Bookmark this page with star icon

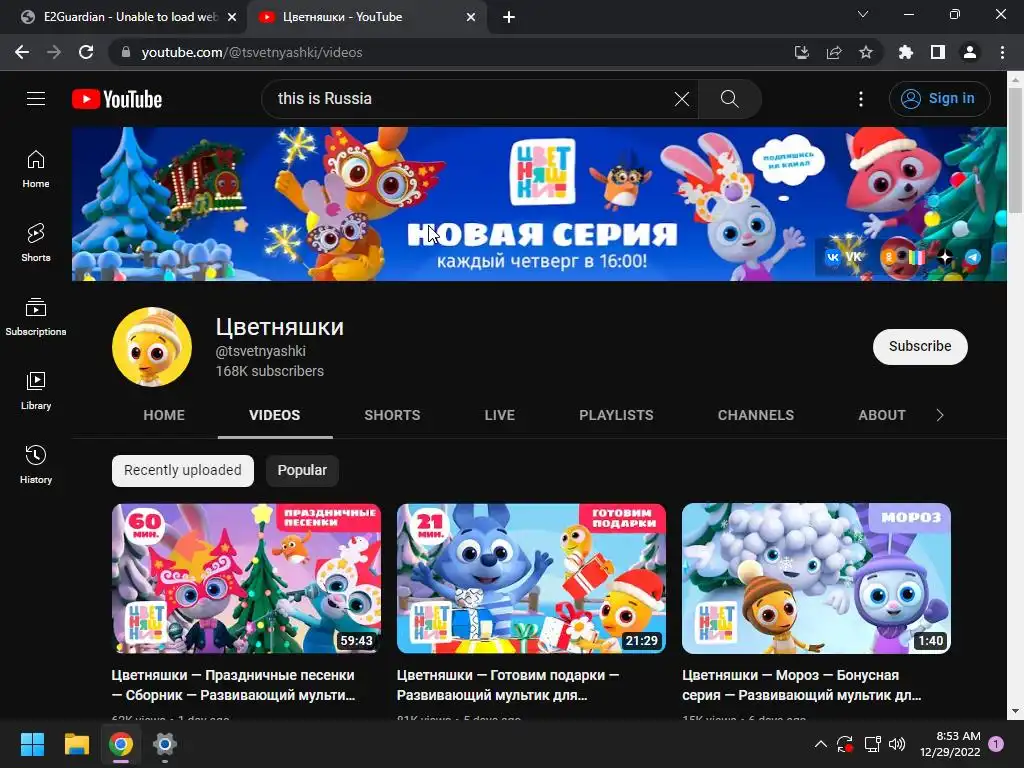[x=866, y=52]
